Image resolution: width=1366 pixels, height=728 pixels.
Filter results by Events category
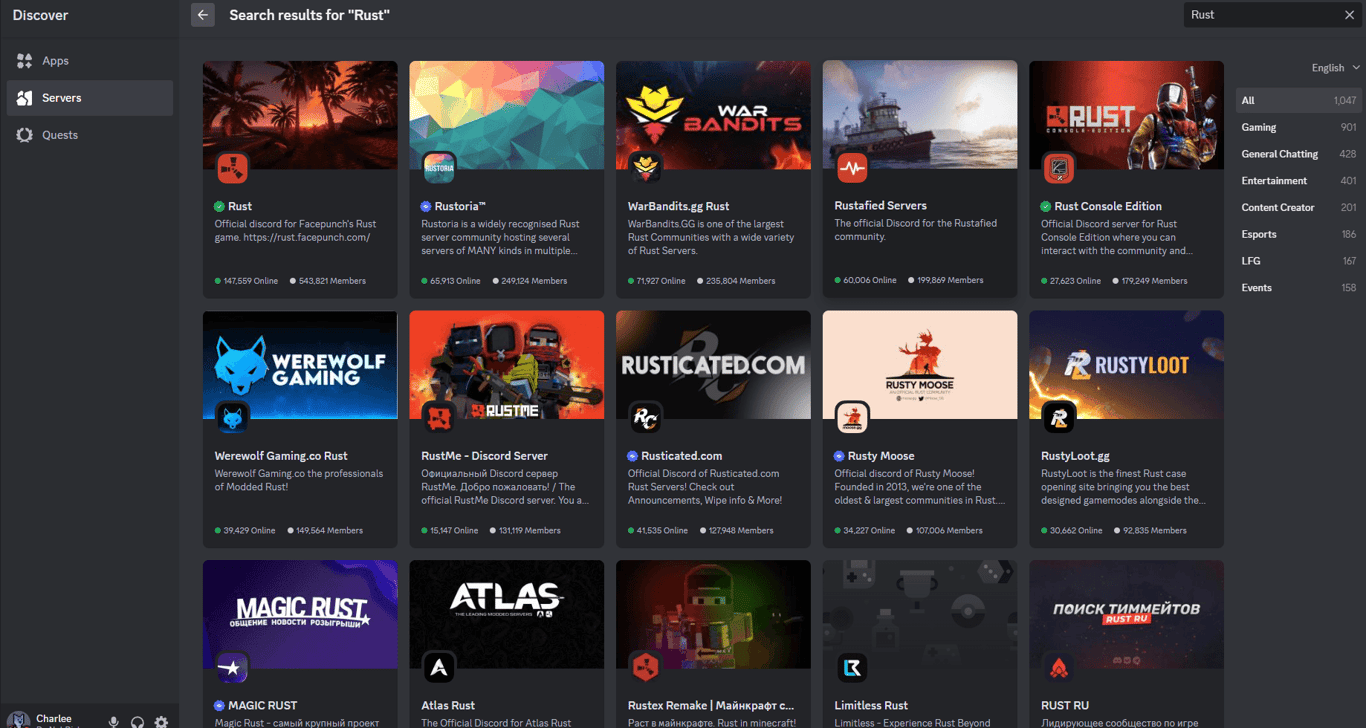tap(1298, 288)
